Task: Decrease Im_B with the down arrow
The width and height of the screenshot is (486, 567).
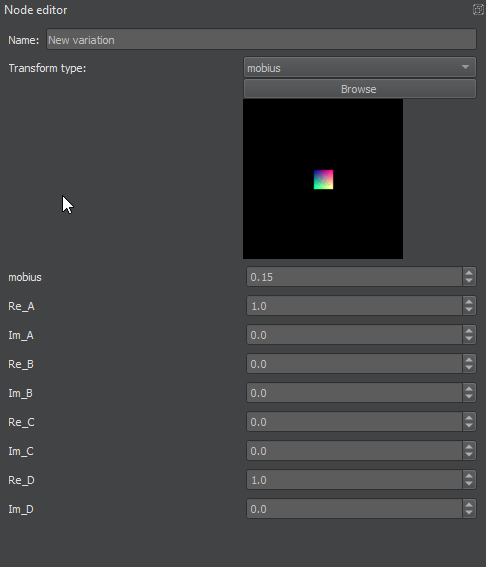Action: 469,397
